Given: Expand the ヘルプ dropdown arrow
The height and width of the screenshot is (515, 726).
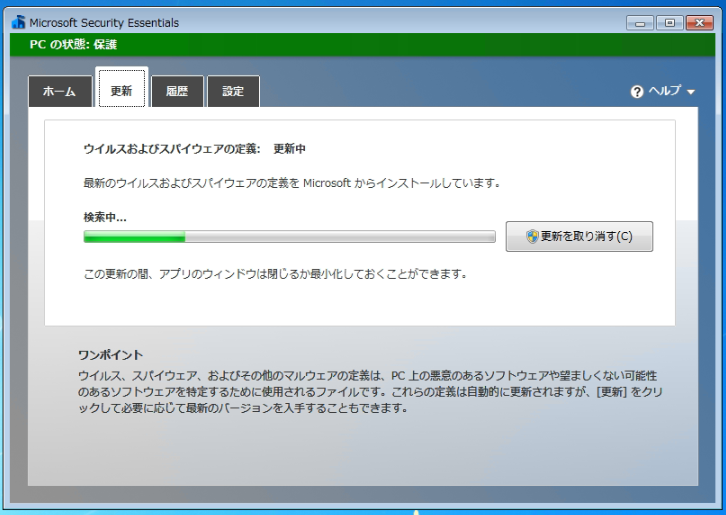Looking at the screenshot, I should [x=691, y=92].
